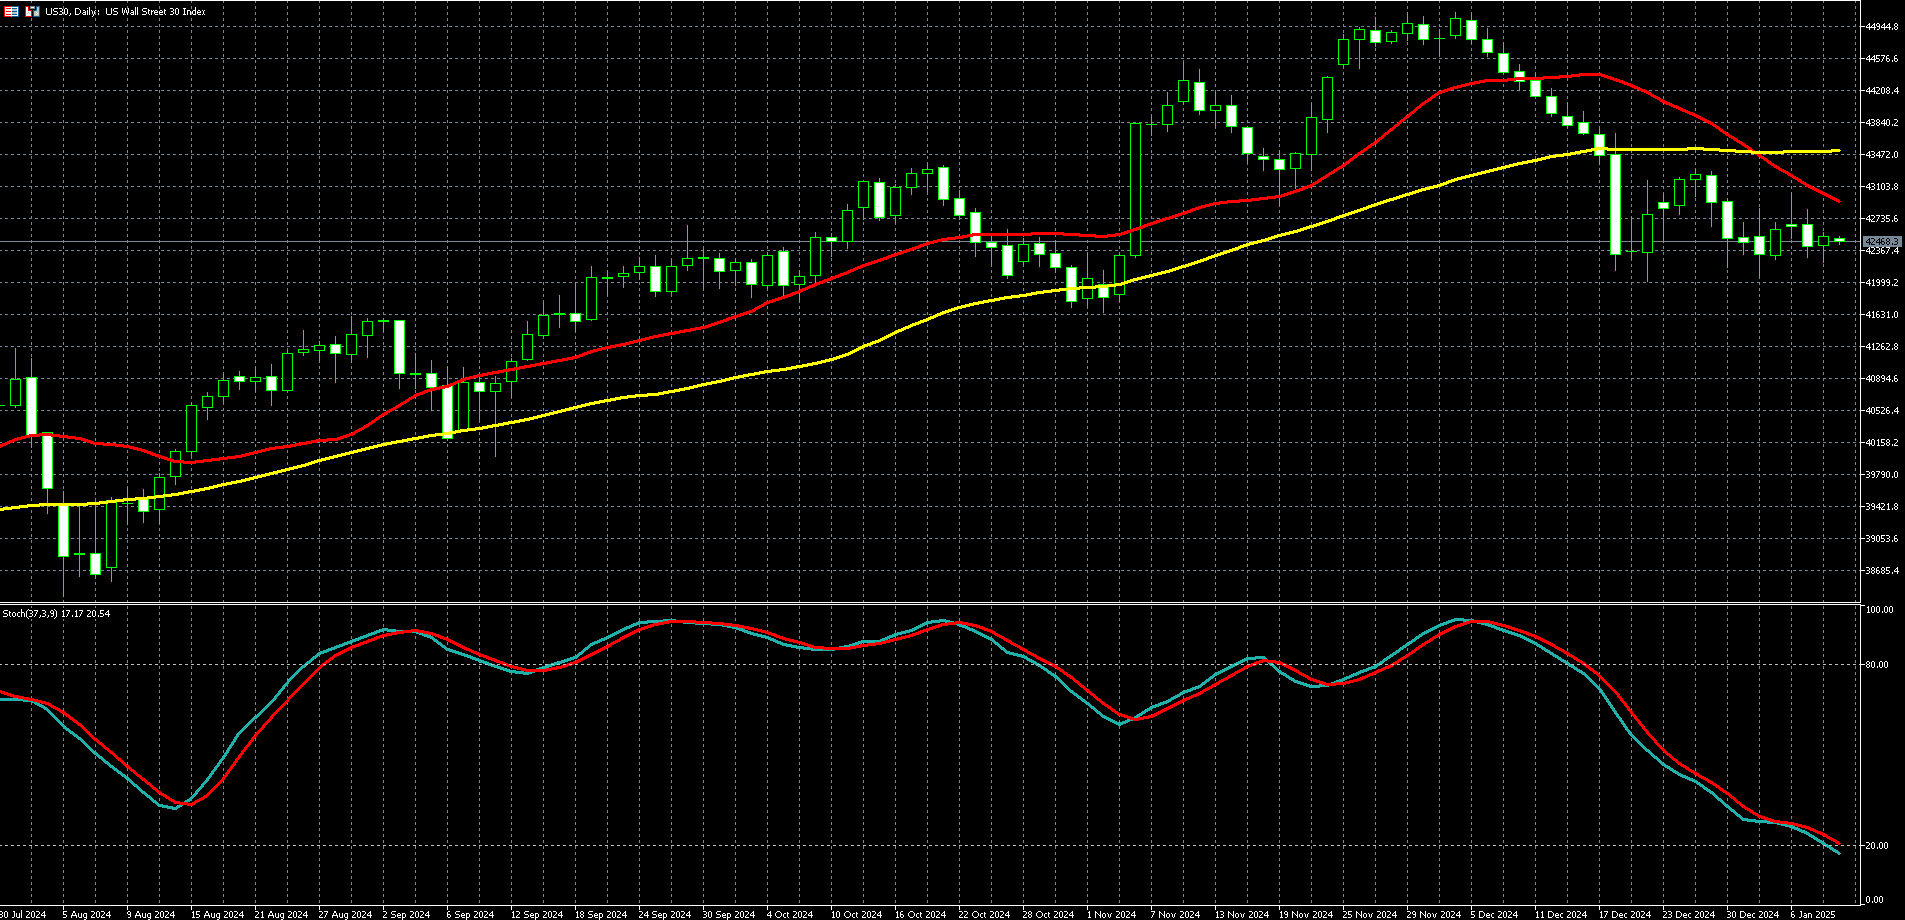
Task: Select the 17 Dec 2024 date label
Action: click(1624, 914)
